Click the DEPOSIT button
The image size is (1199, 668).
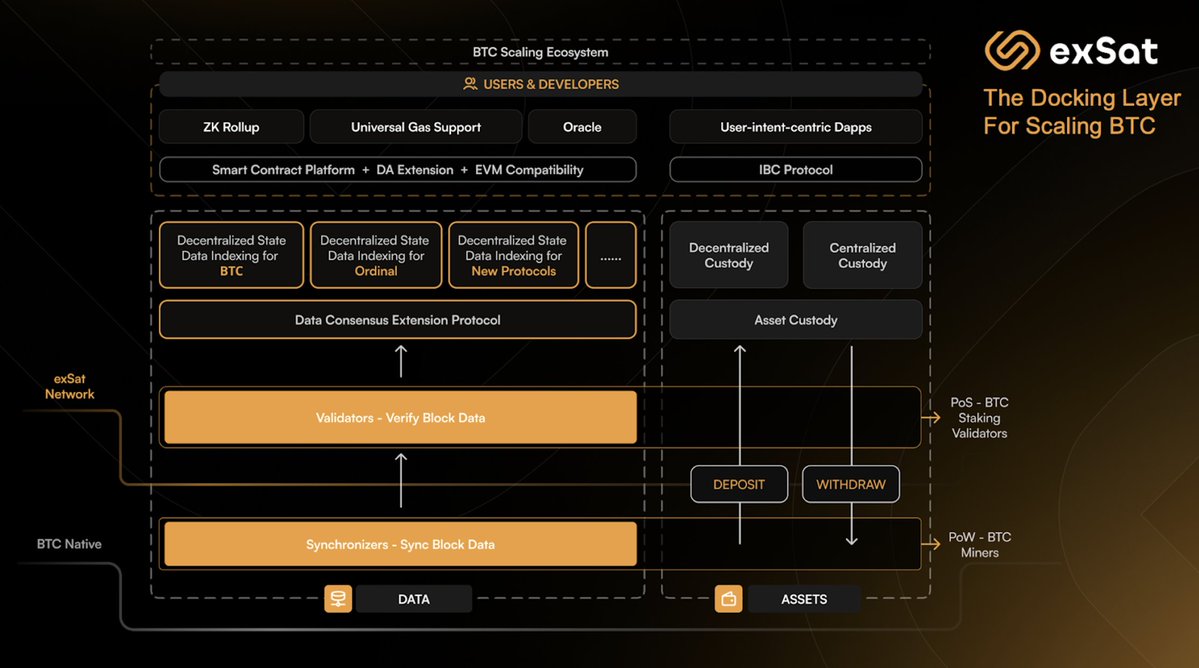pyautogui.click(x=739, y=484)
